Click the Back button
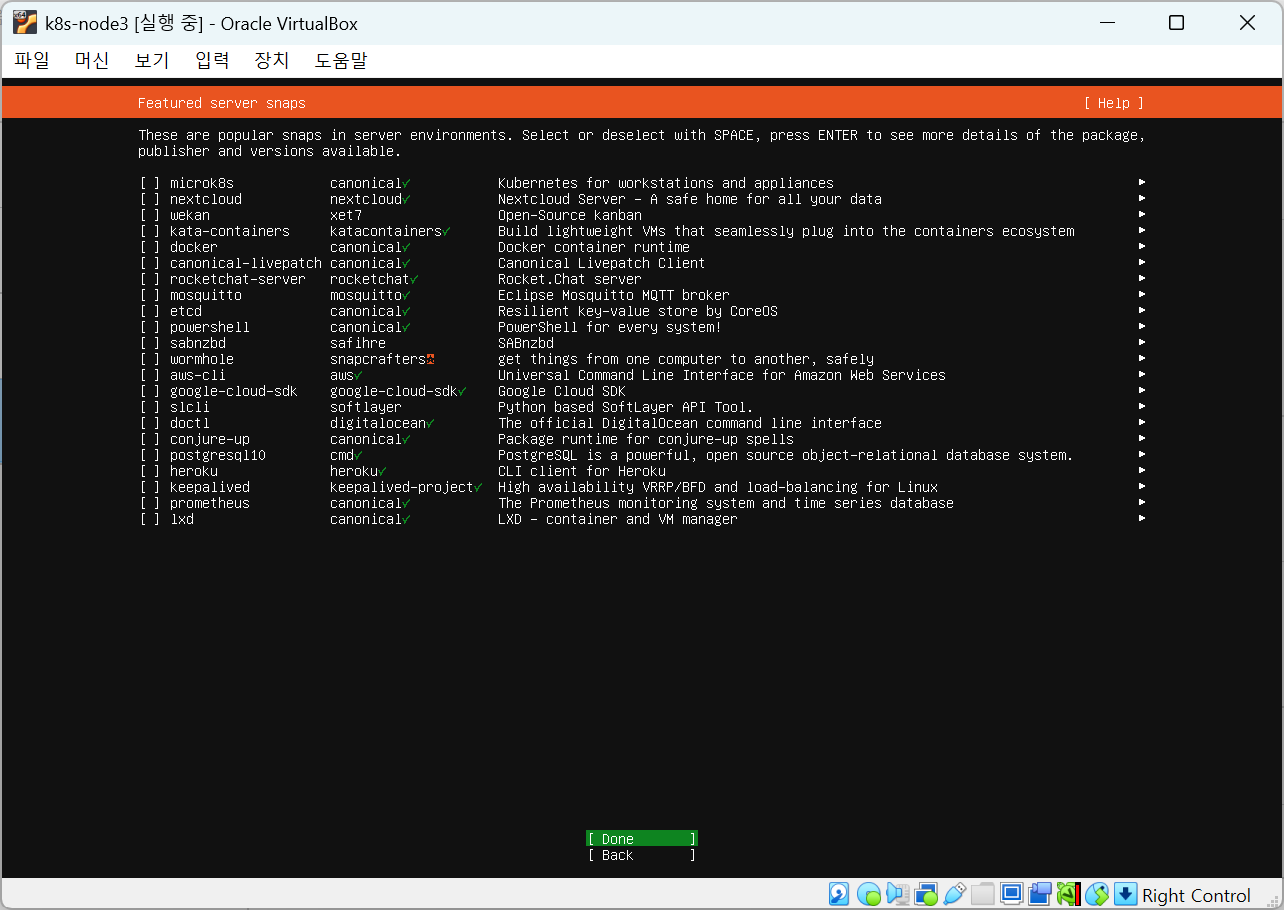This screenshot has width=1284, height=910. click(x=642, y=855)
